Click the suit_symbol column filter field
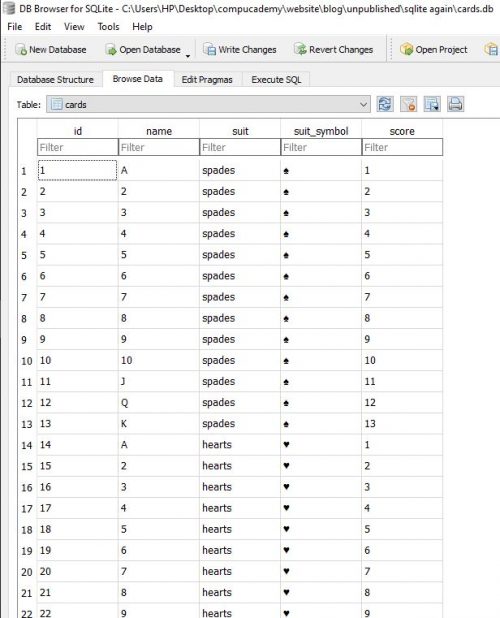The height and width of the screenshot is (618, 500). 321,147
